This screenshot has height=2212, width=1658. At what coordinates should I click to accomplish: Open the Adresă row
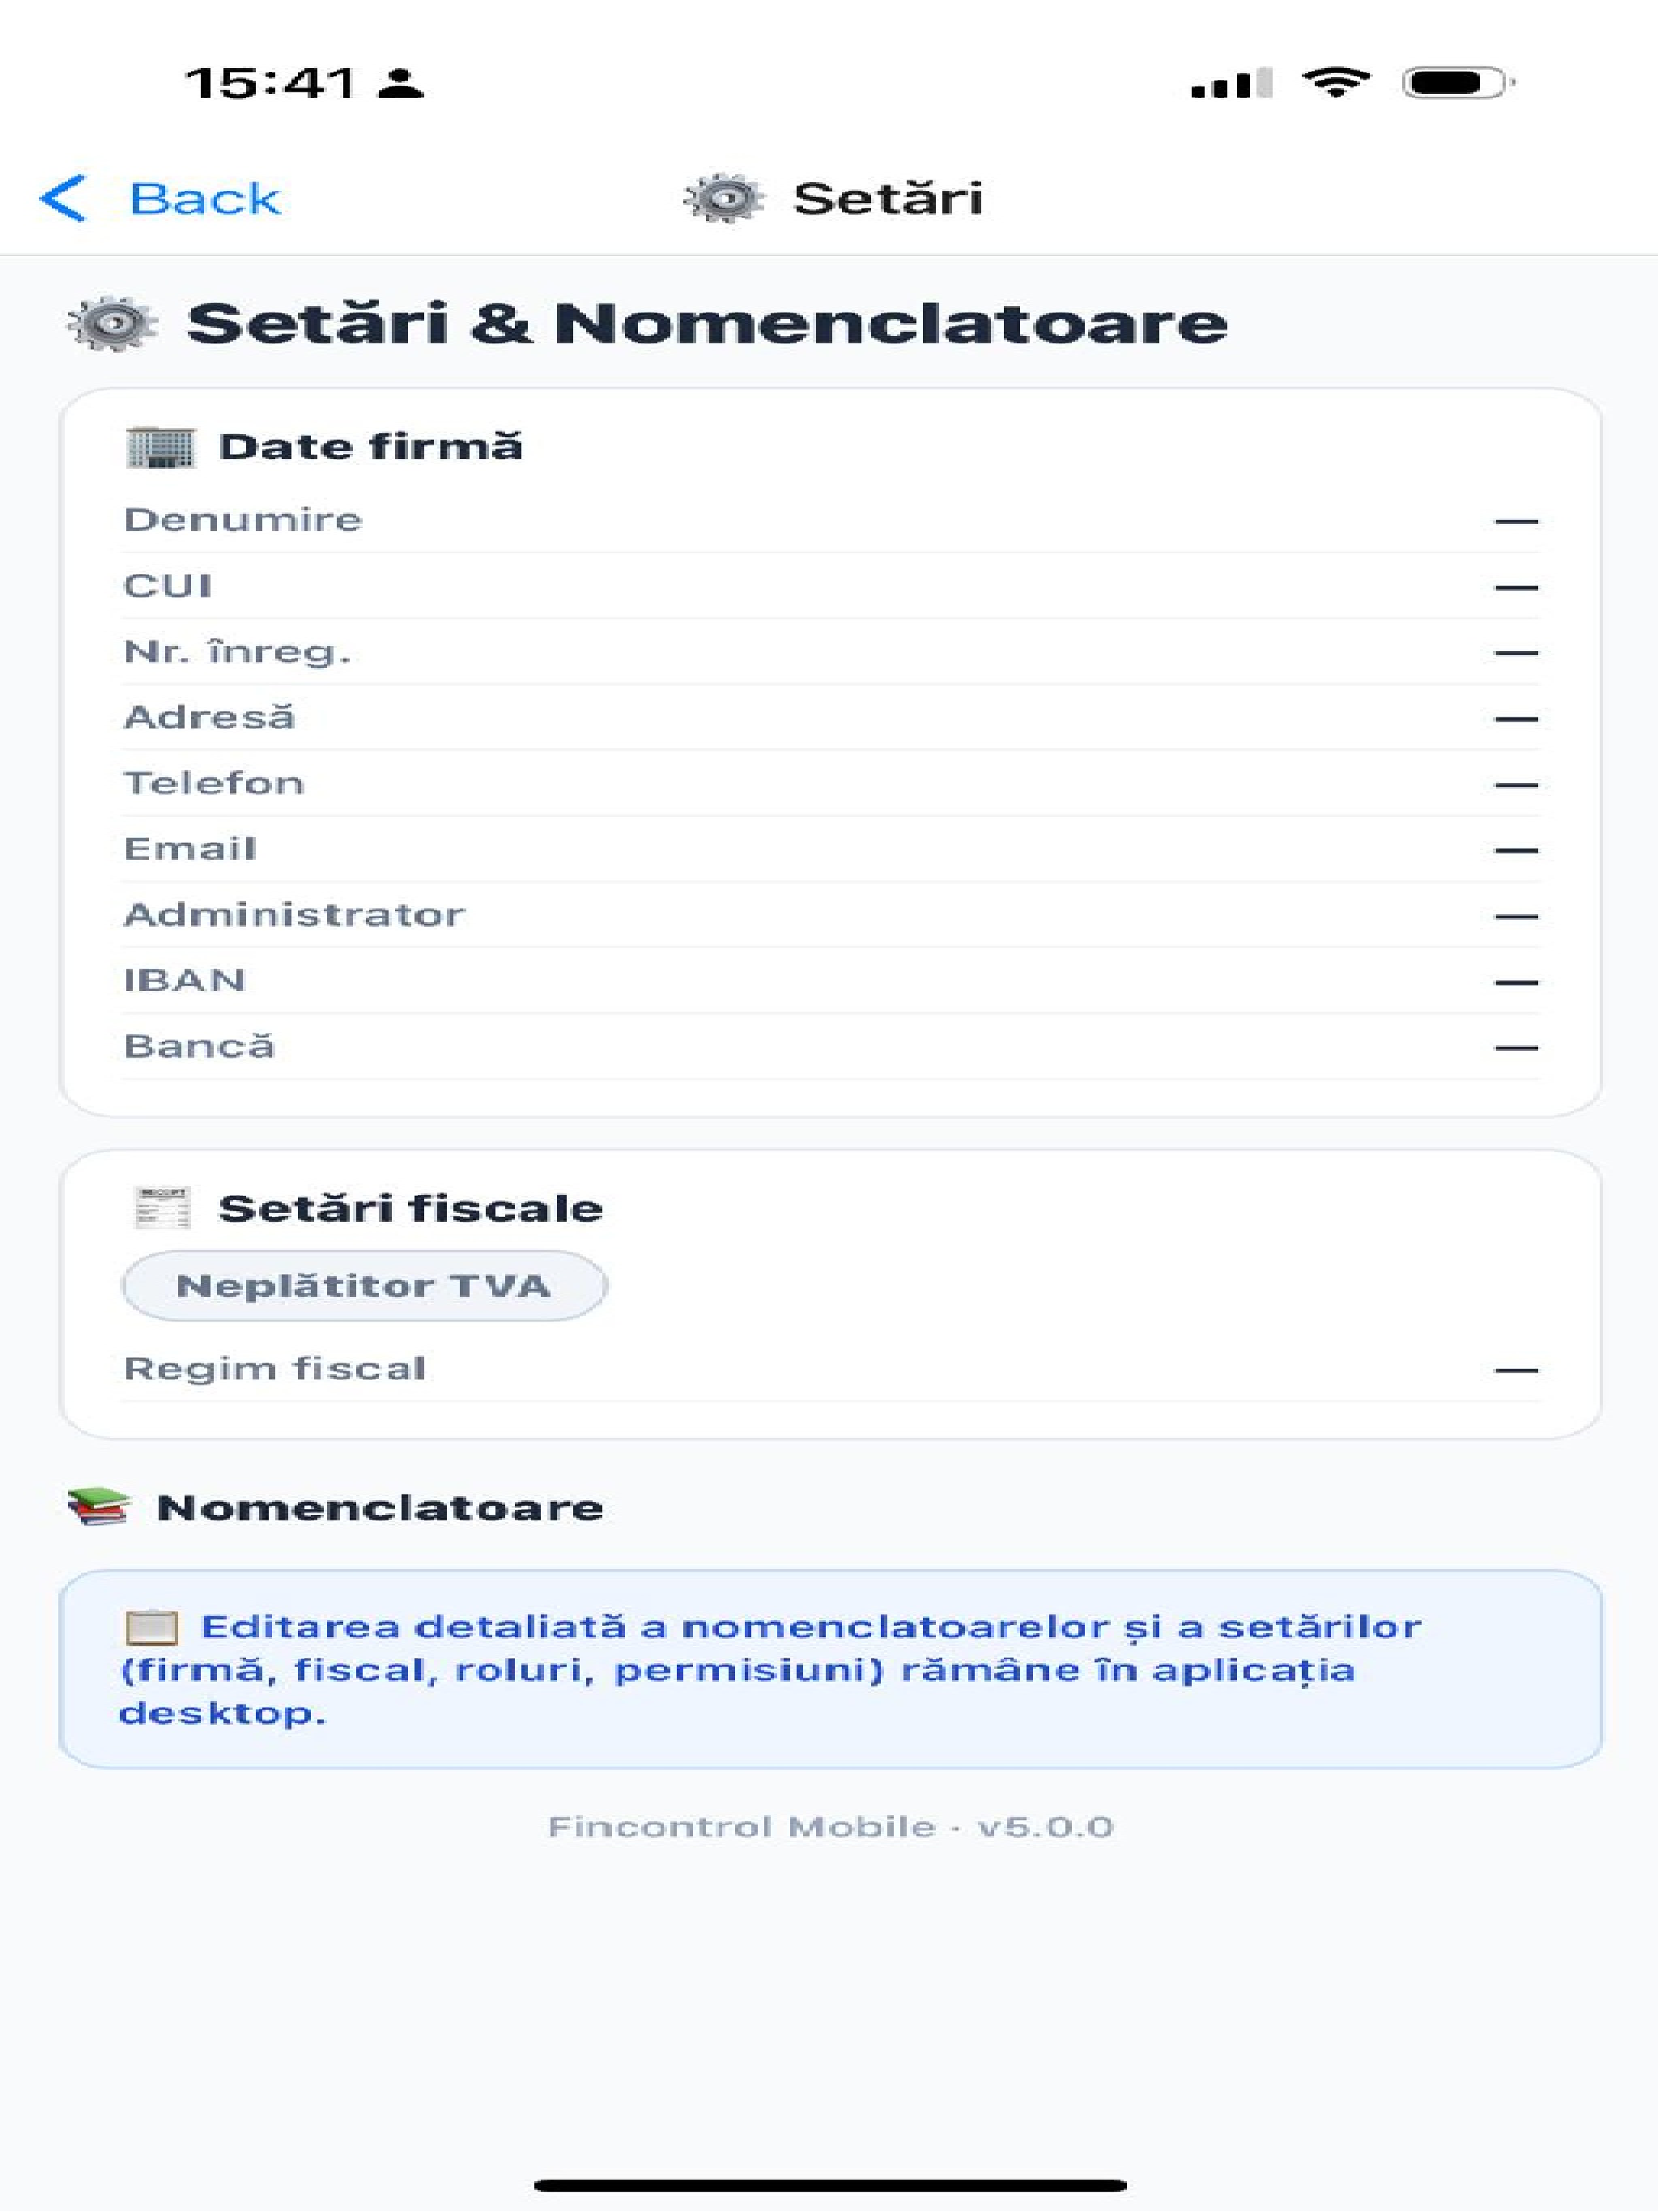830,718
